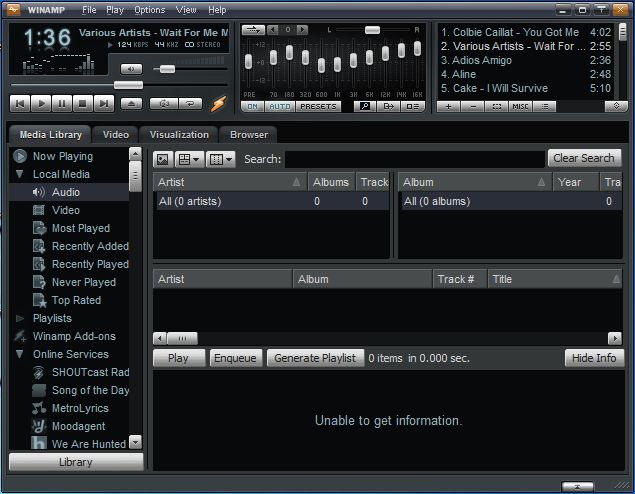
Task: Switch to the Video tab
Action: pos(116,135)
